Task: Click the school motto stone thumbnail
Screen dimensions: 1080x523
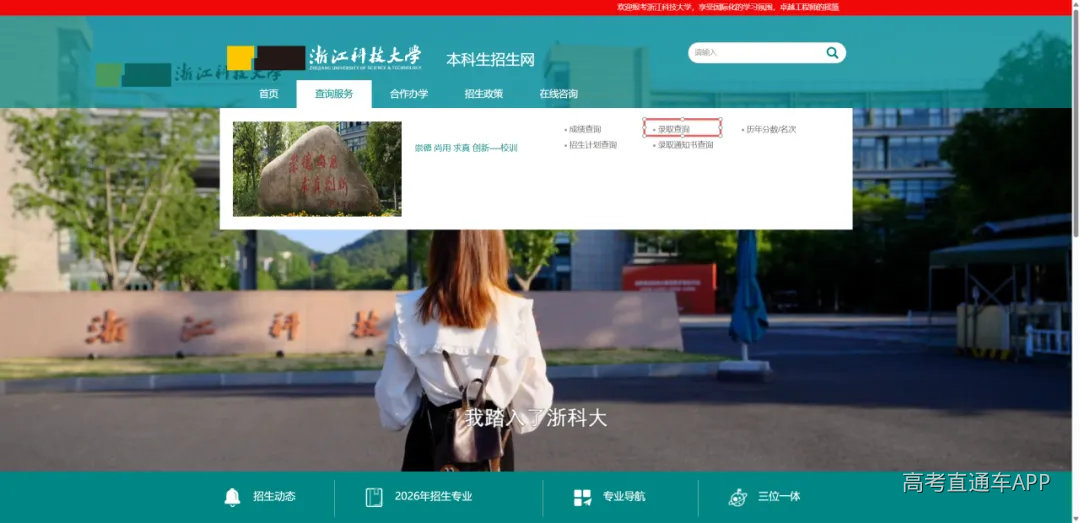Action: point(317,169)
